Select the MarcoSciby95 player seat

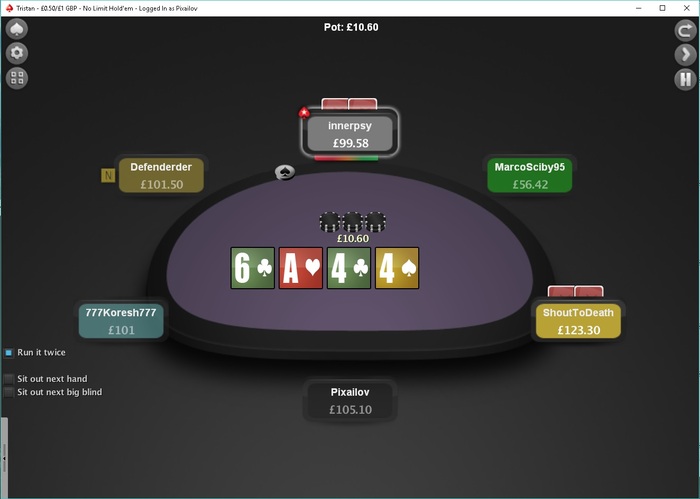click(529, 175)
